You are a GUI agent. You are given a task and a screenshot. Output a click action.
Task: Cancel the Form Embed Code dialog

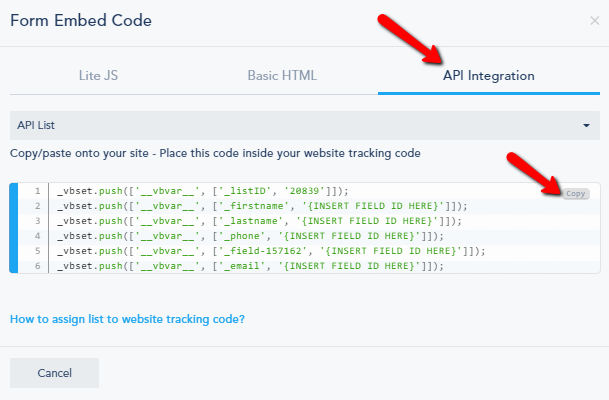[x=54, y=372]
